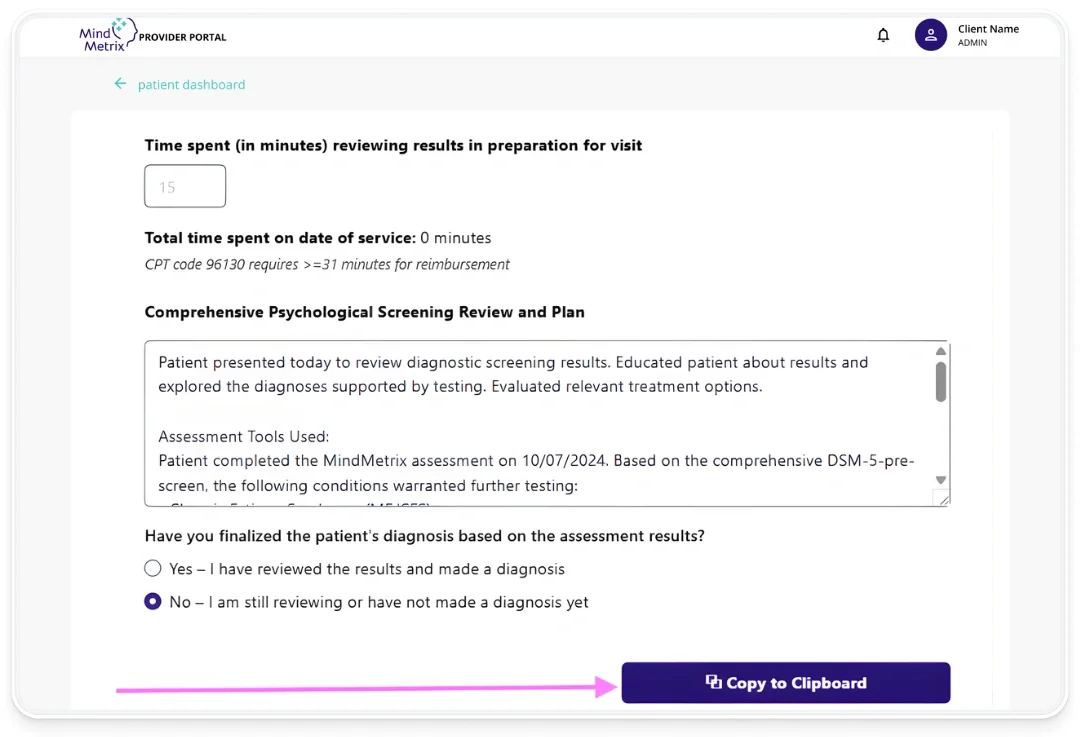Click the PROVIDER PORTAL header text
Image resolution: width=1080 pixels, height=737 pixels.
[183, 37]
